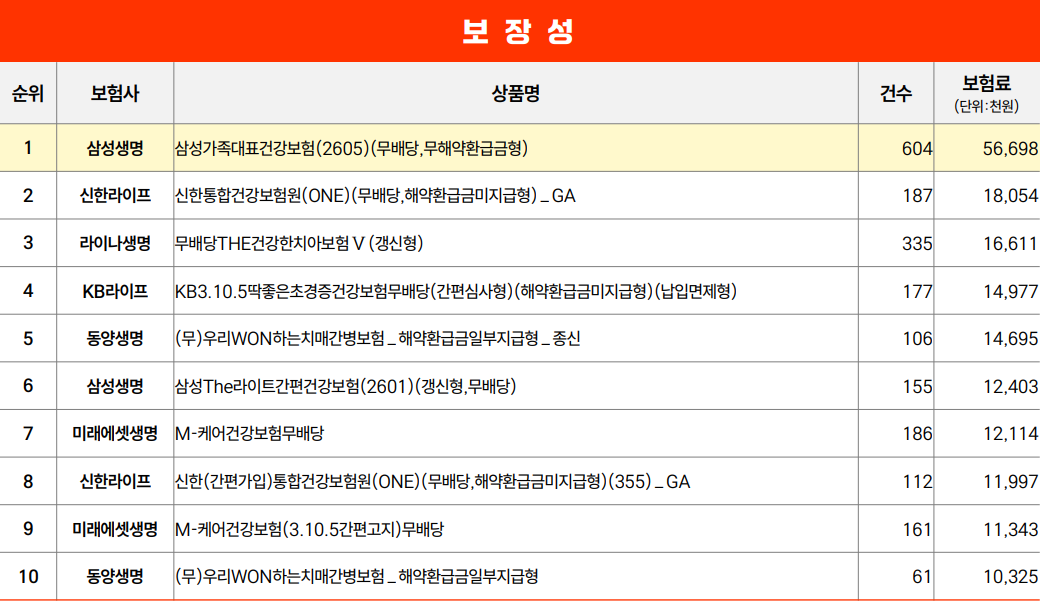Click count value 161
Image resolution: width=1040 pixels, height=601 pixels.
pos(917,530)
